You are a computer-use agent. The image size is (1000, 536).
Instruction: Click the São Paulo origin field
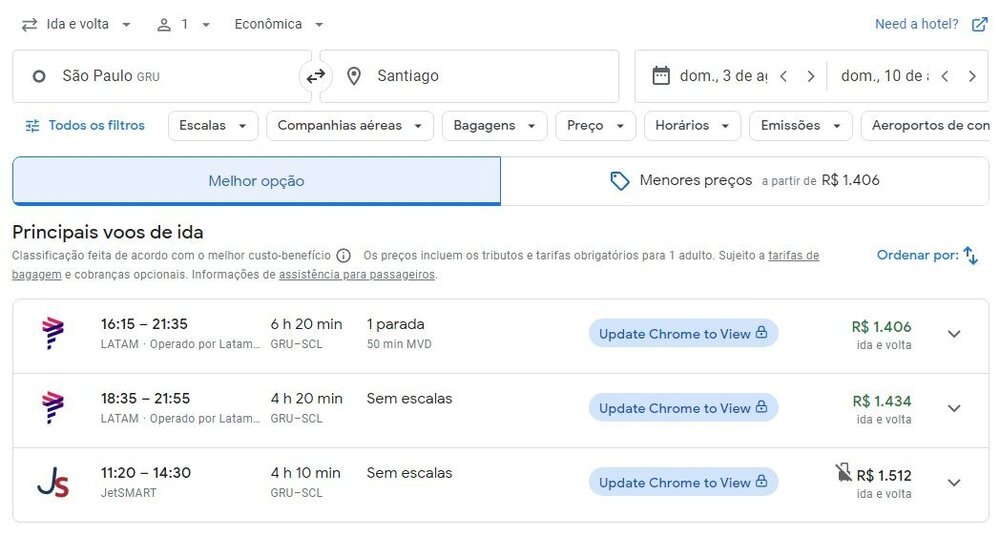tap(160, 76)
